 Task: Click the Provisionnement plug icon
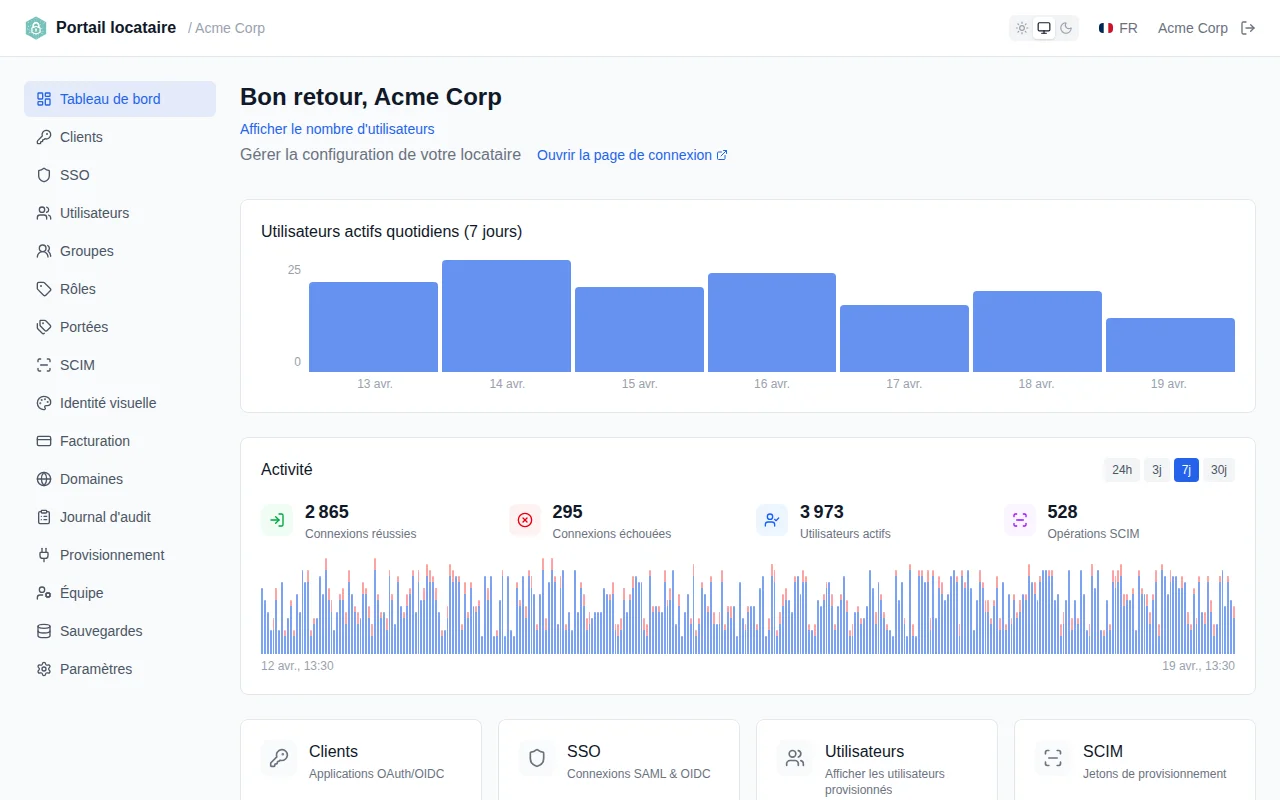44,555
